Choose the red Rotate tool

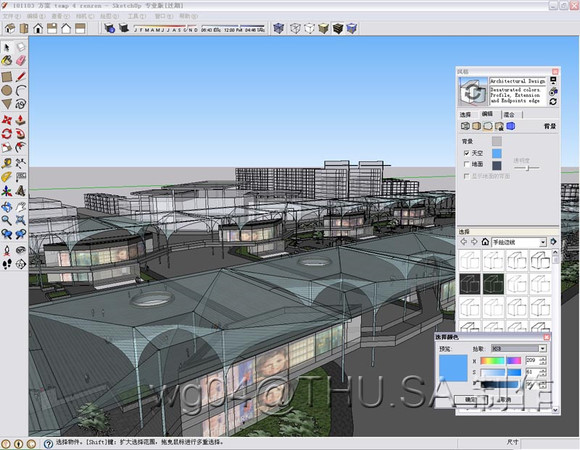(x=7, y=133)
